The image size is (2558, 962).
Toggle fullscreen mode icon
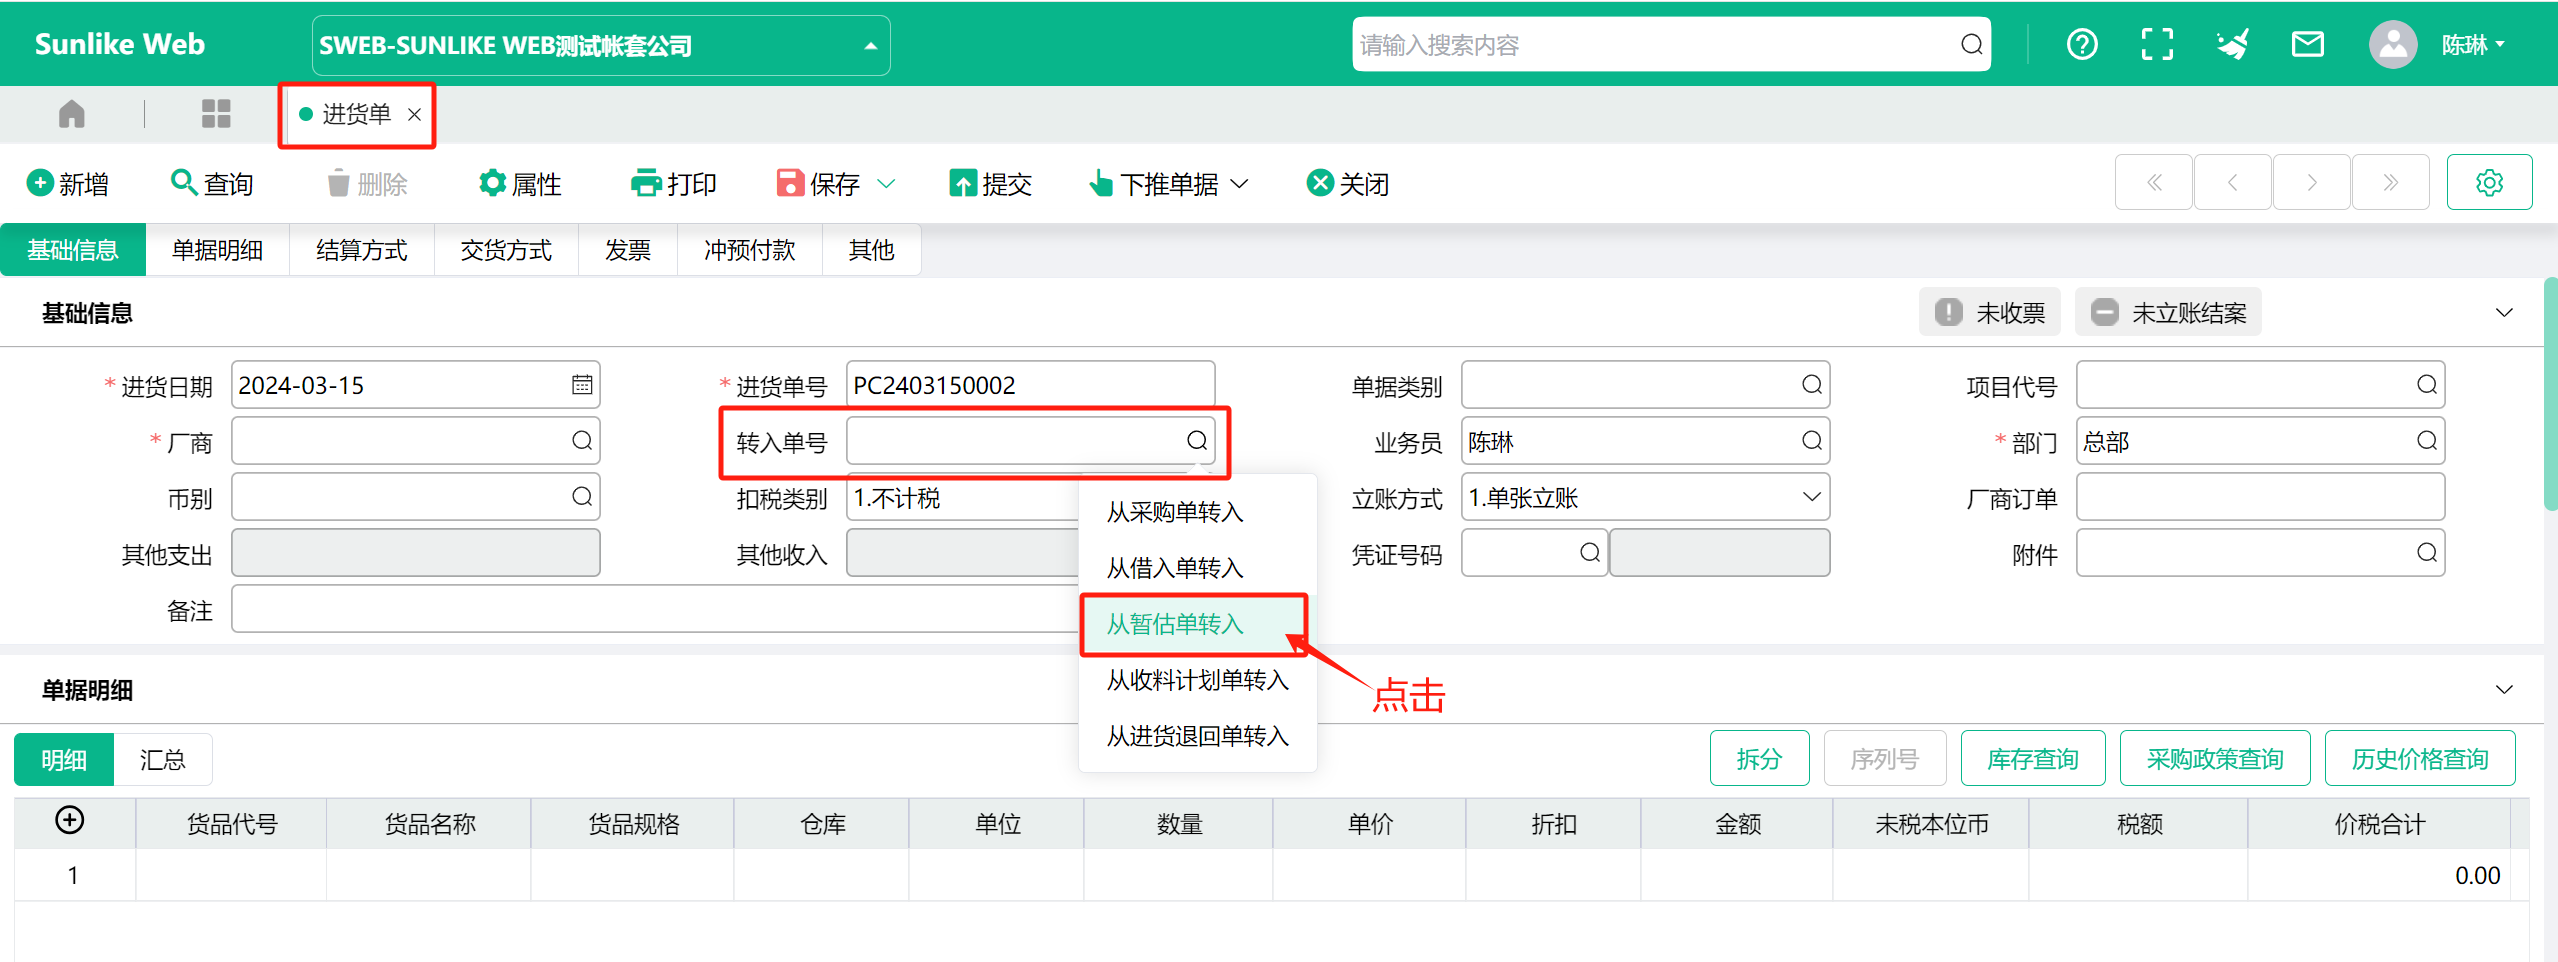[2157, 44]
